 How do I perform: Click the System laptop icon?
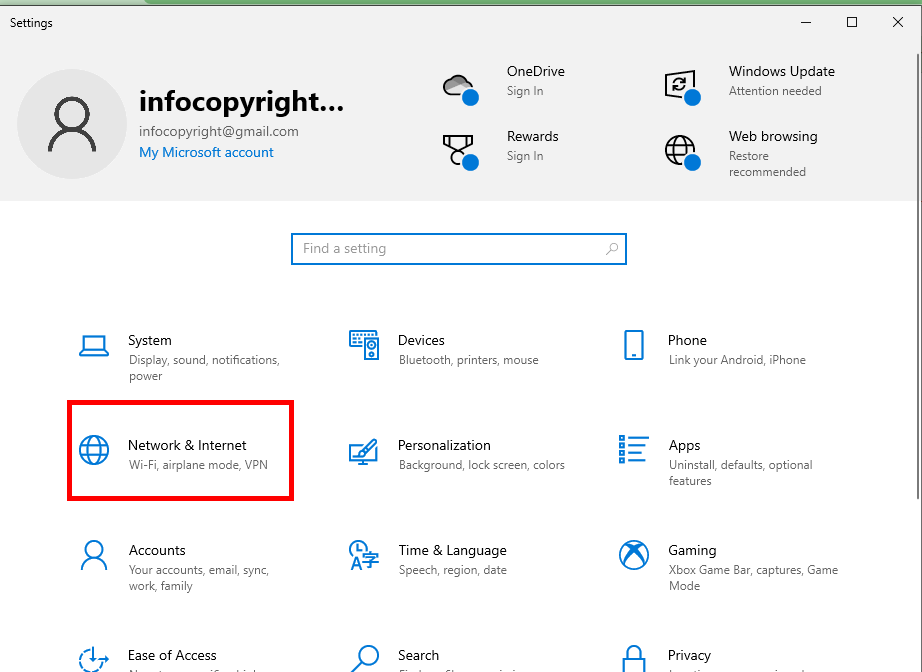pos(94,346)
